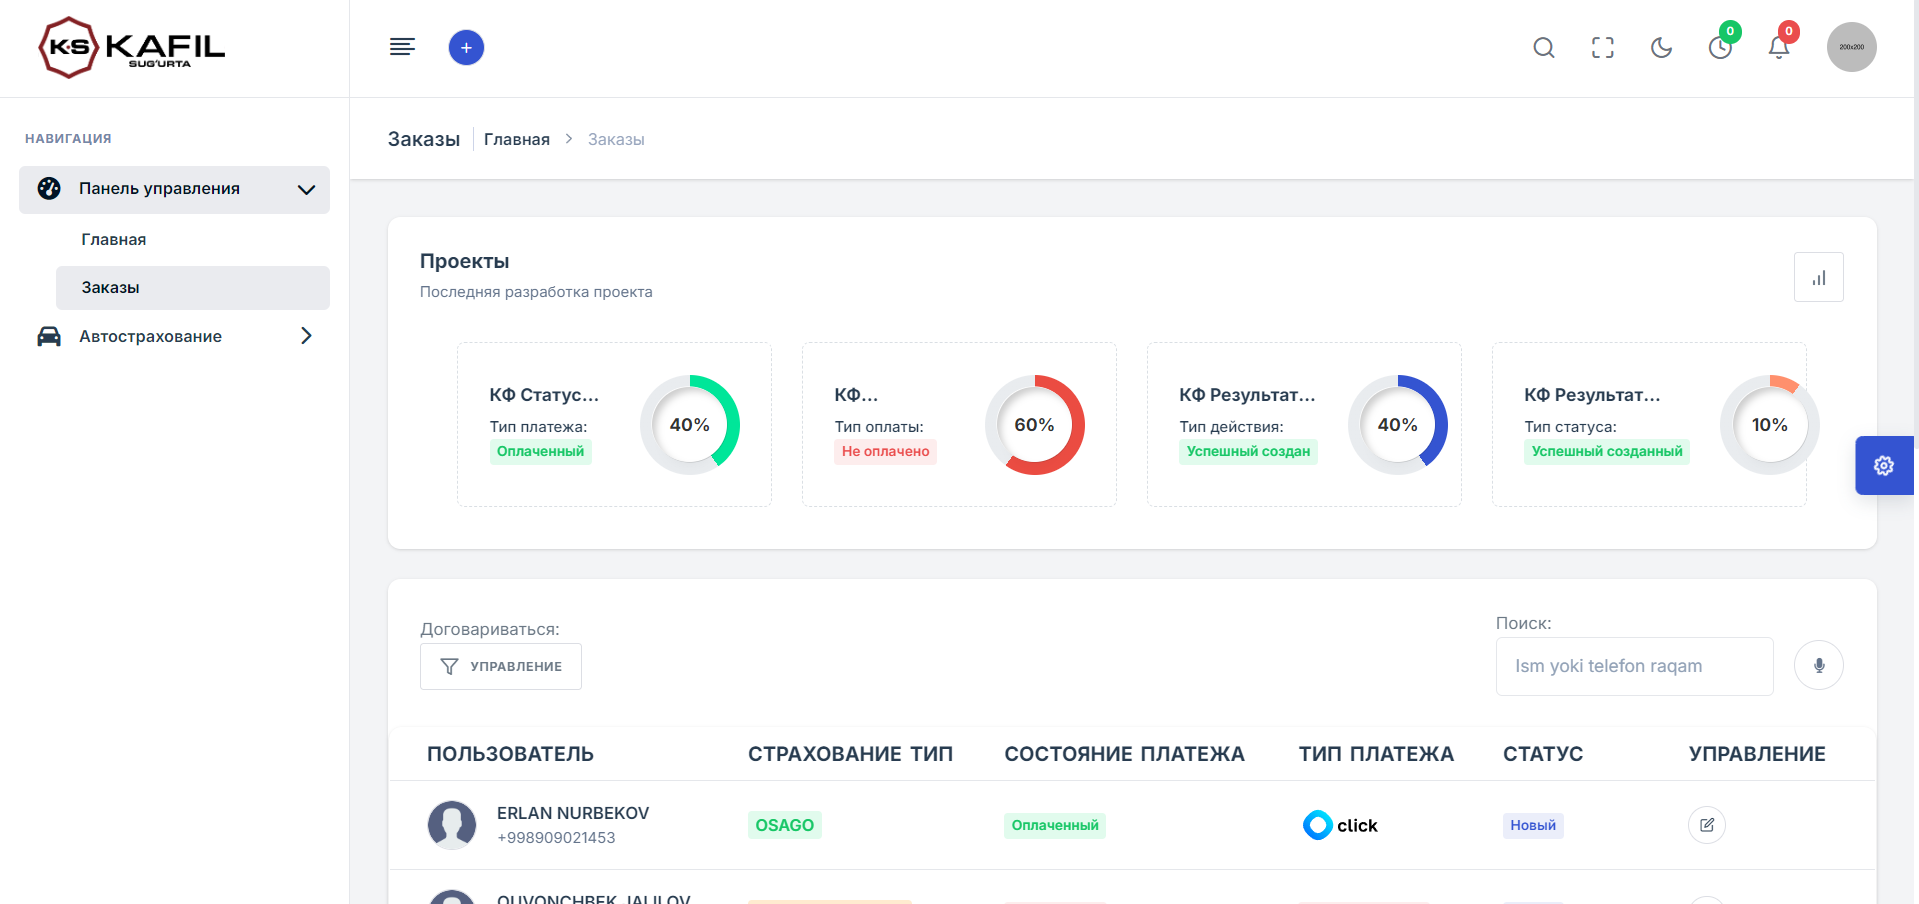The height and width of the screenshot is (904, 1919).
Task: Click the sidebar toggle icon near the logo
Action: click(402, 46)
